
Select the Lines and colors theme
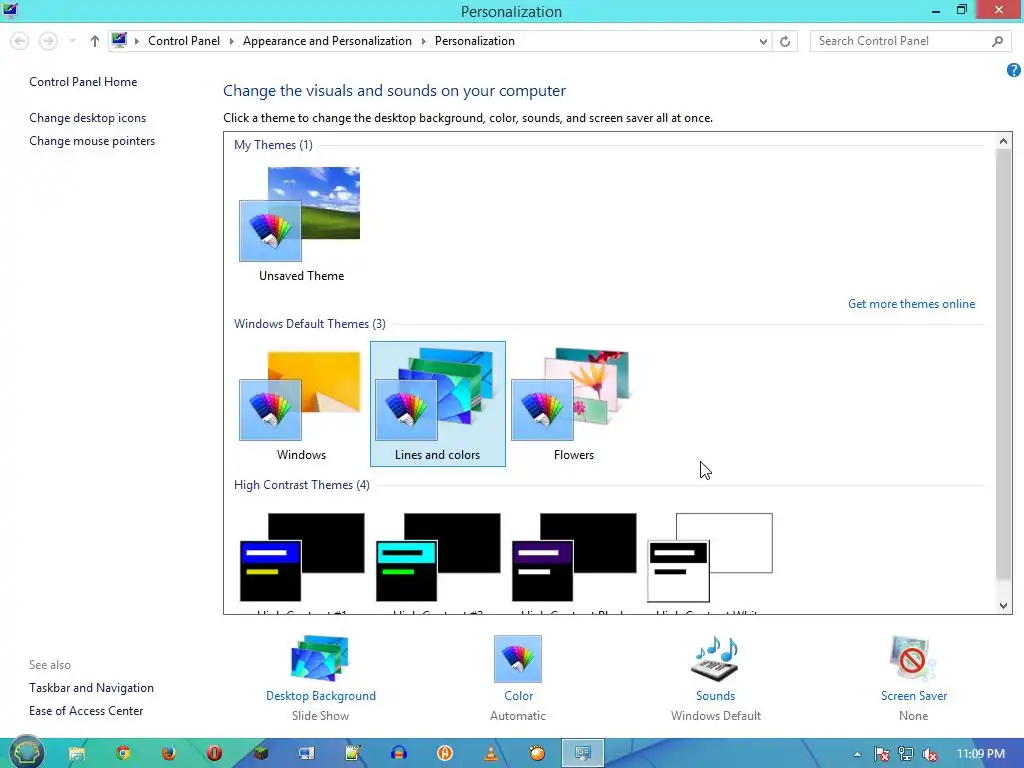438,404
